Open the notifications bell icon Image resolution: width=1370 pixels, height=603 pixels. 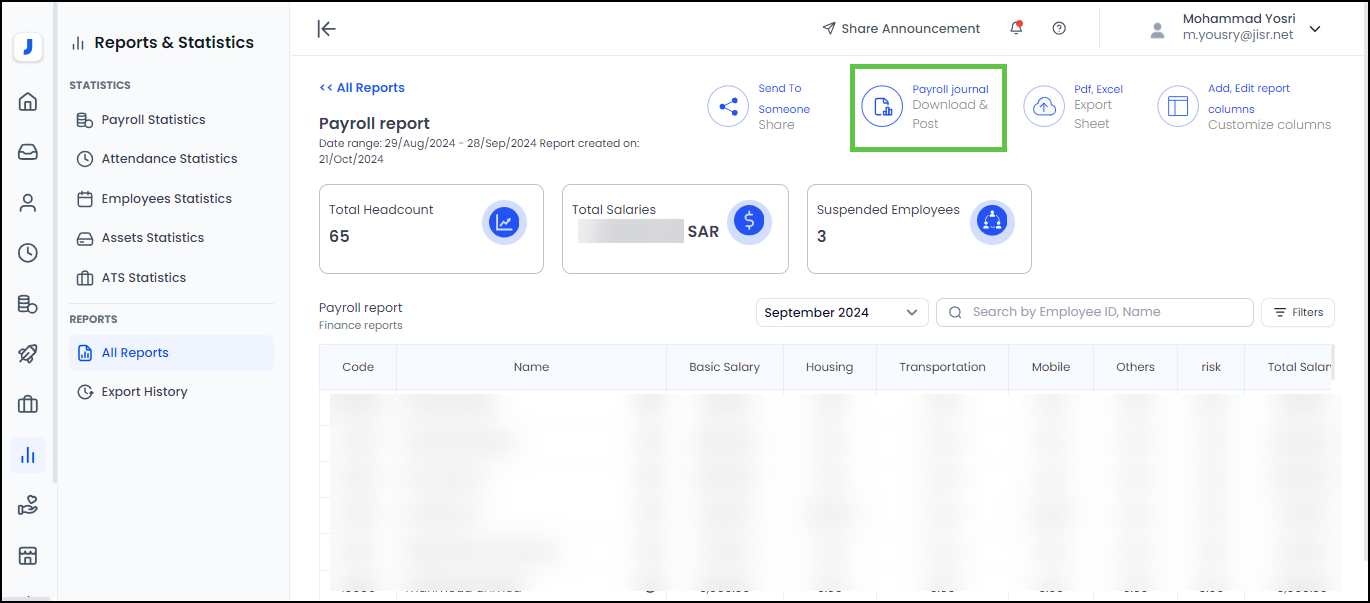1016,28
